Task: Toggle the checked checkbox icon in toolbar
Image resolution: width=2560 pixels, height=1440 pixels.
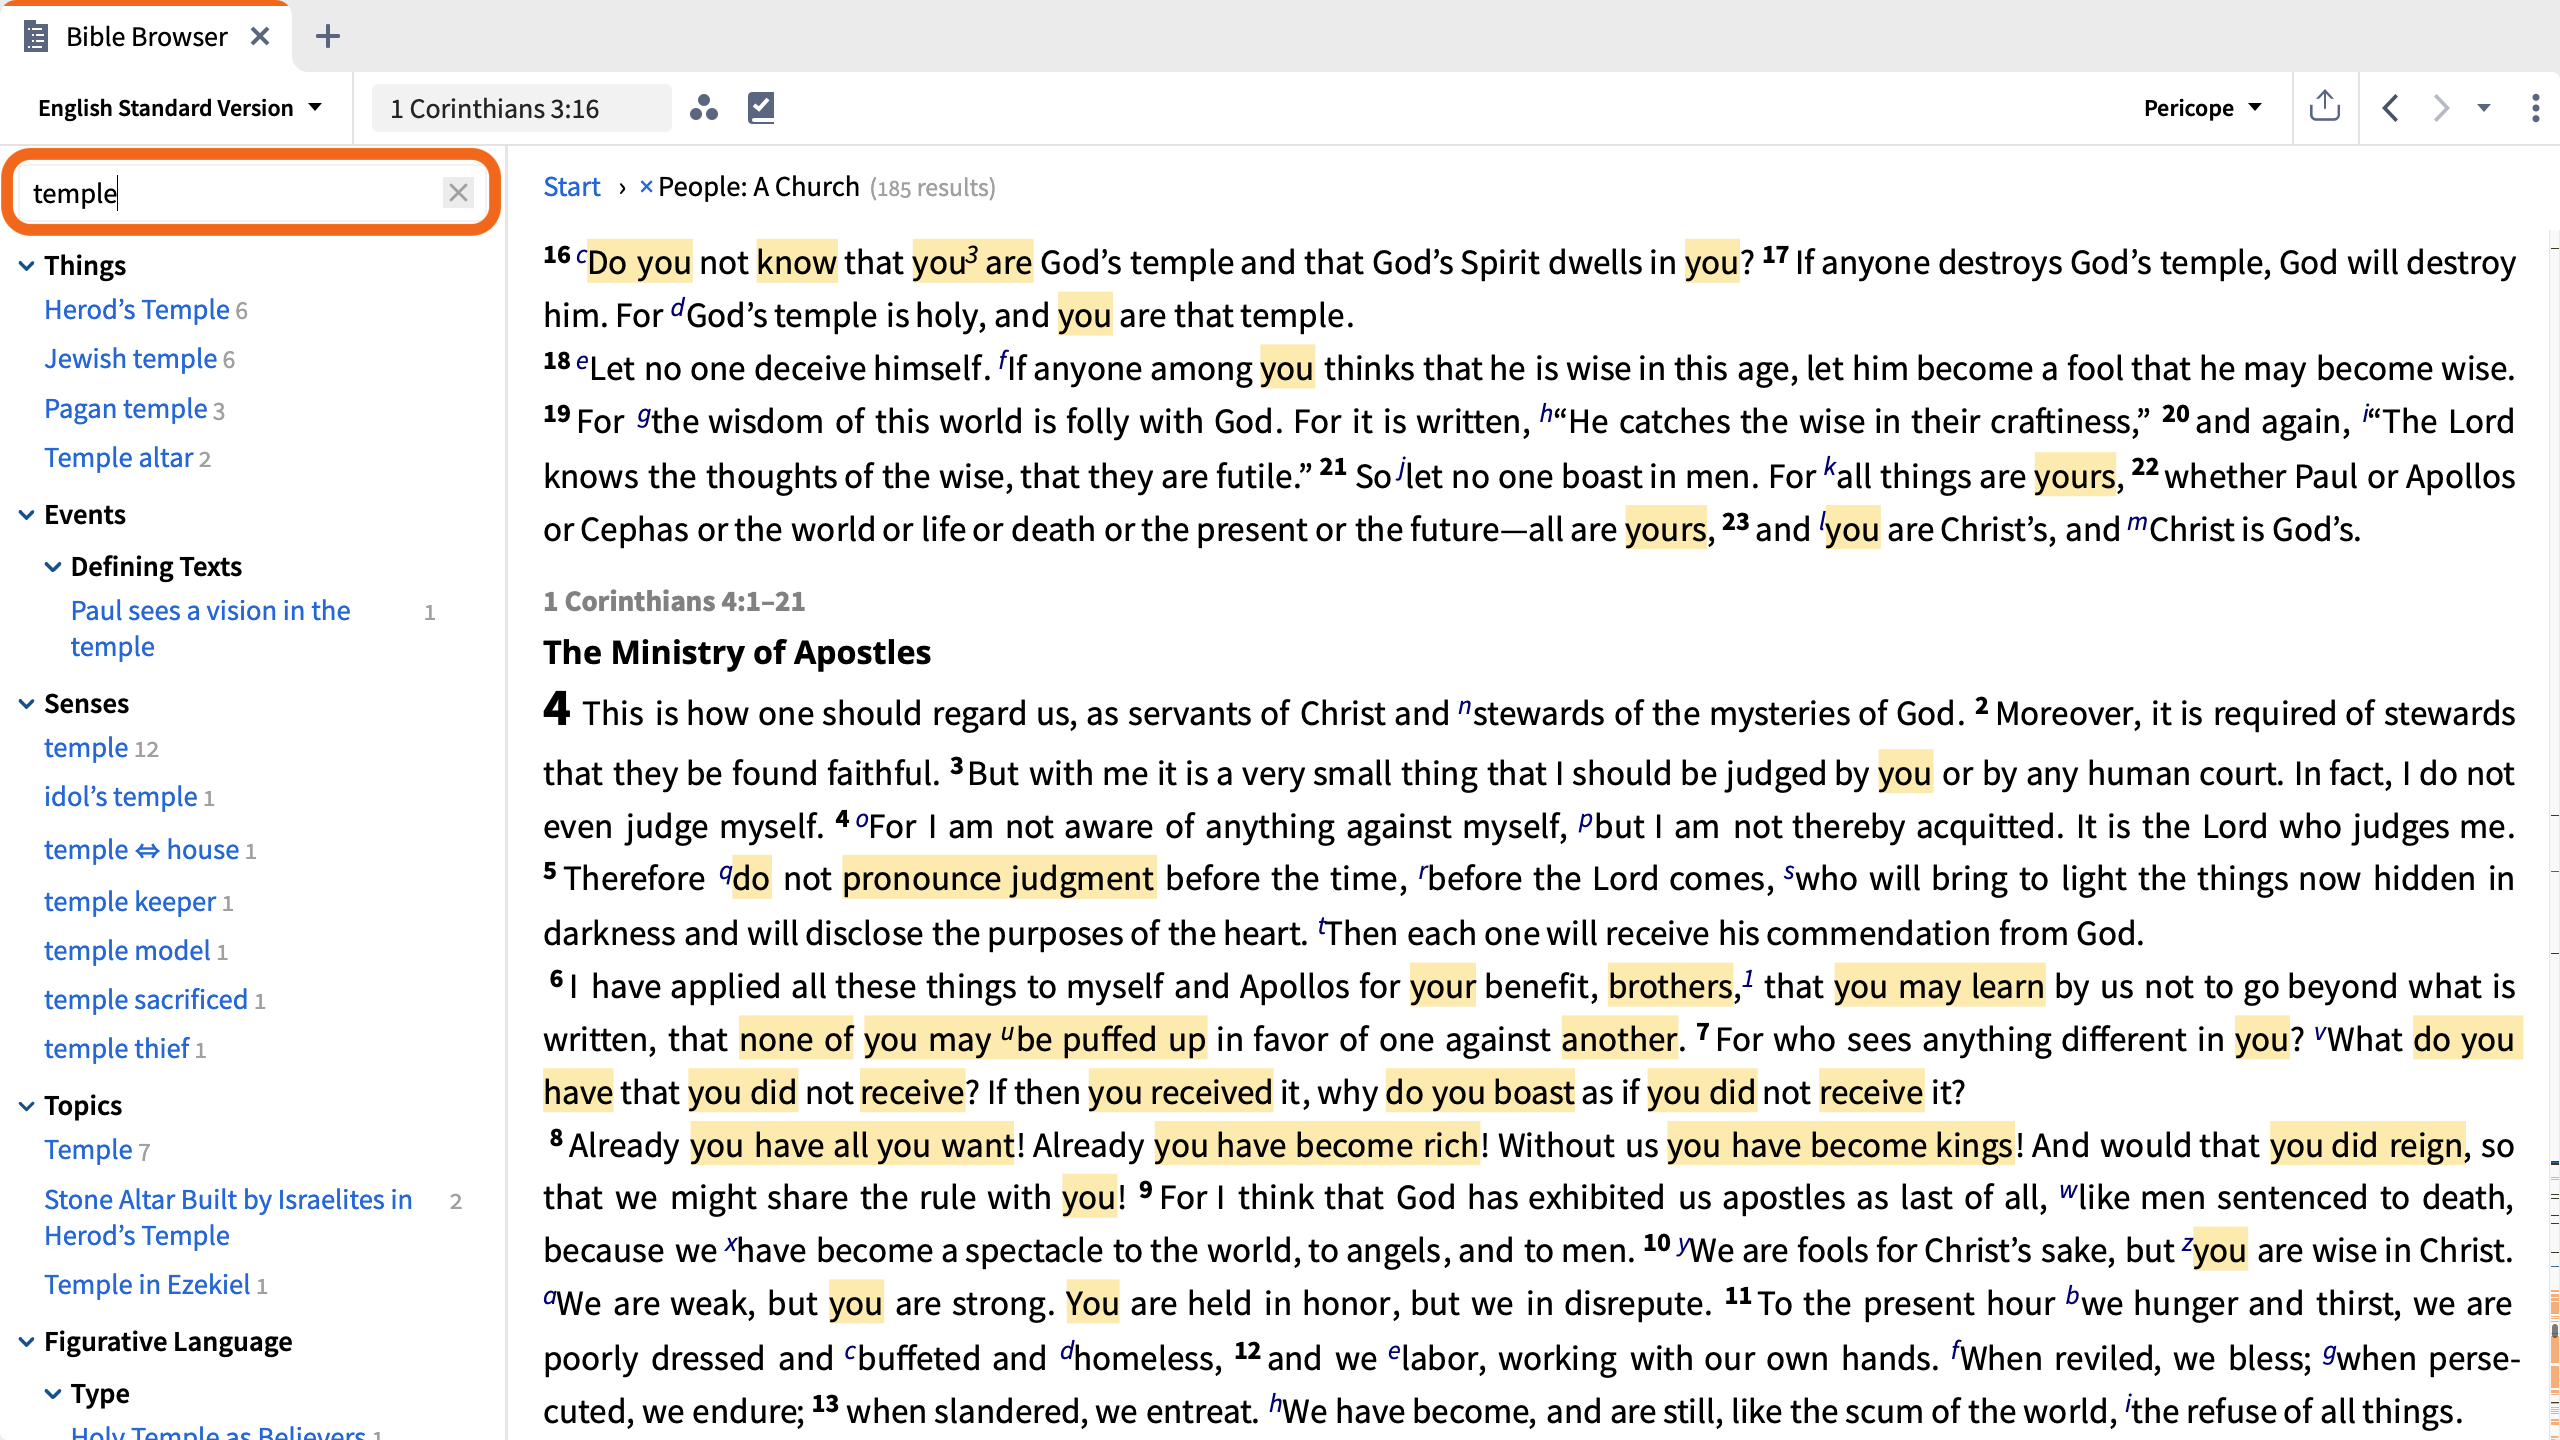Action: pyautogui.click(x=761, y=108)
